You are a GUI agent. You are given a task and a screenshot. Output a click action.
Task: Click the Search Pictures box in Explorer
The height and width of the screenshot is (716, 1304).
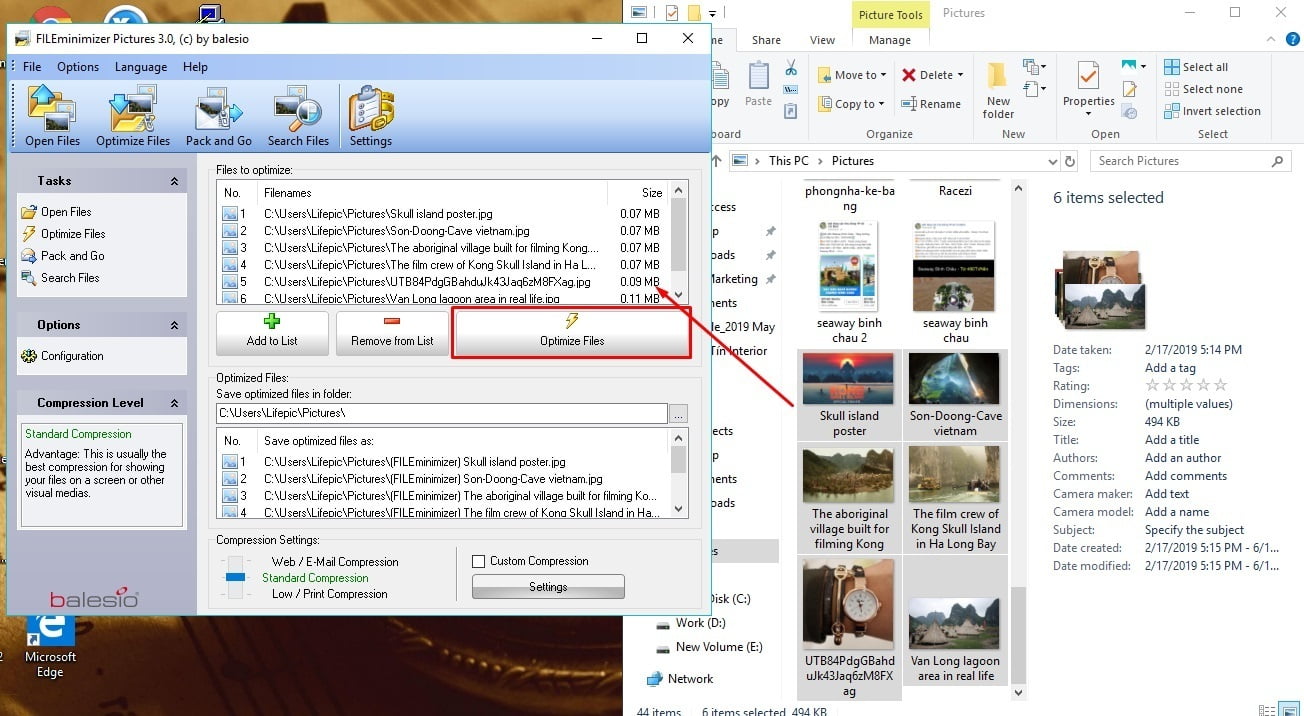point(1190,161)
